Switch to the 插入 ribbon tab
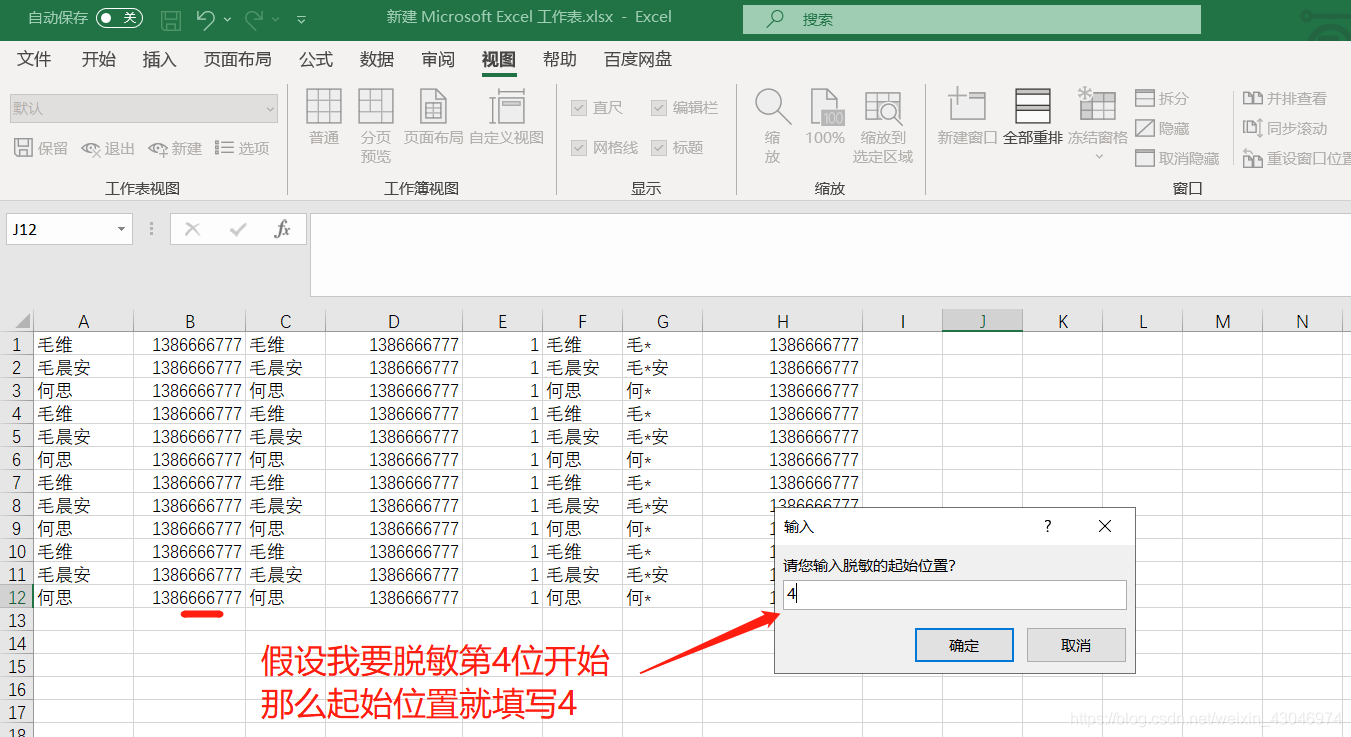The height and width of the screenshot is (737, 1351). click(x=159, y=60)
